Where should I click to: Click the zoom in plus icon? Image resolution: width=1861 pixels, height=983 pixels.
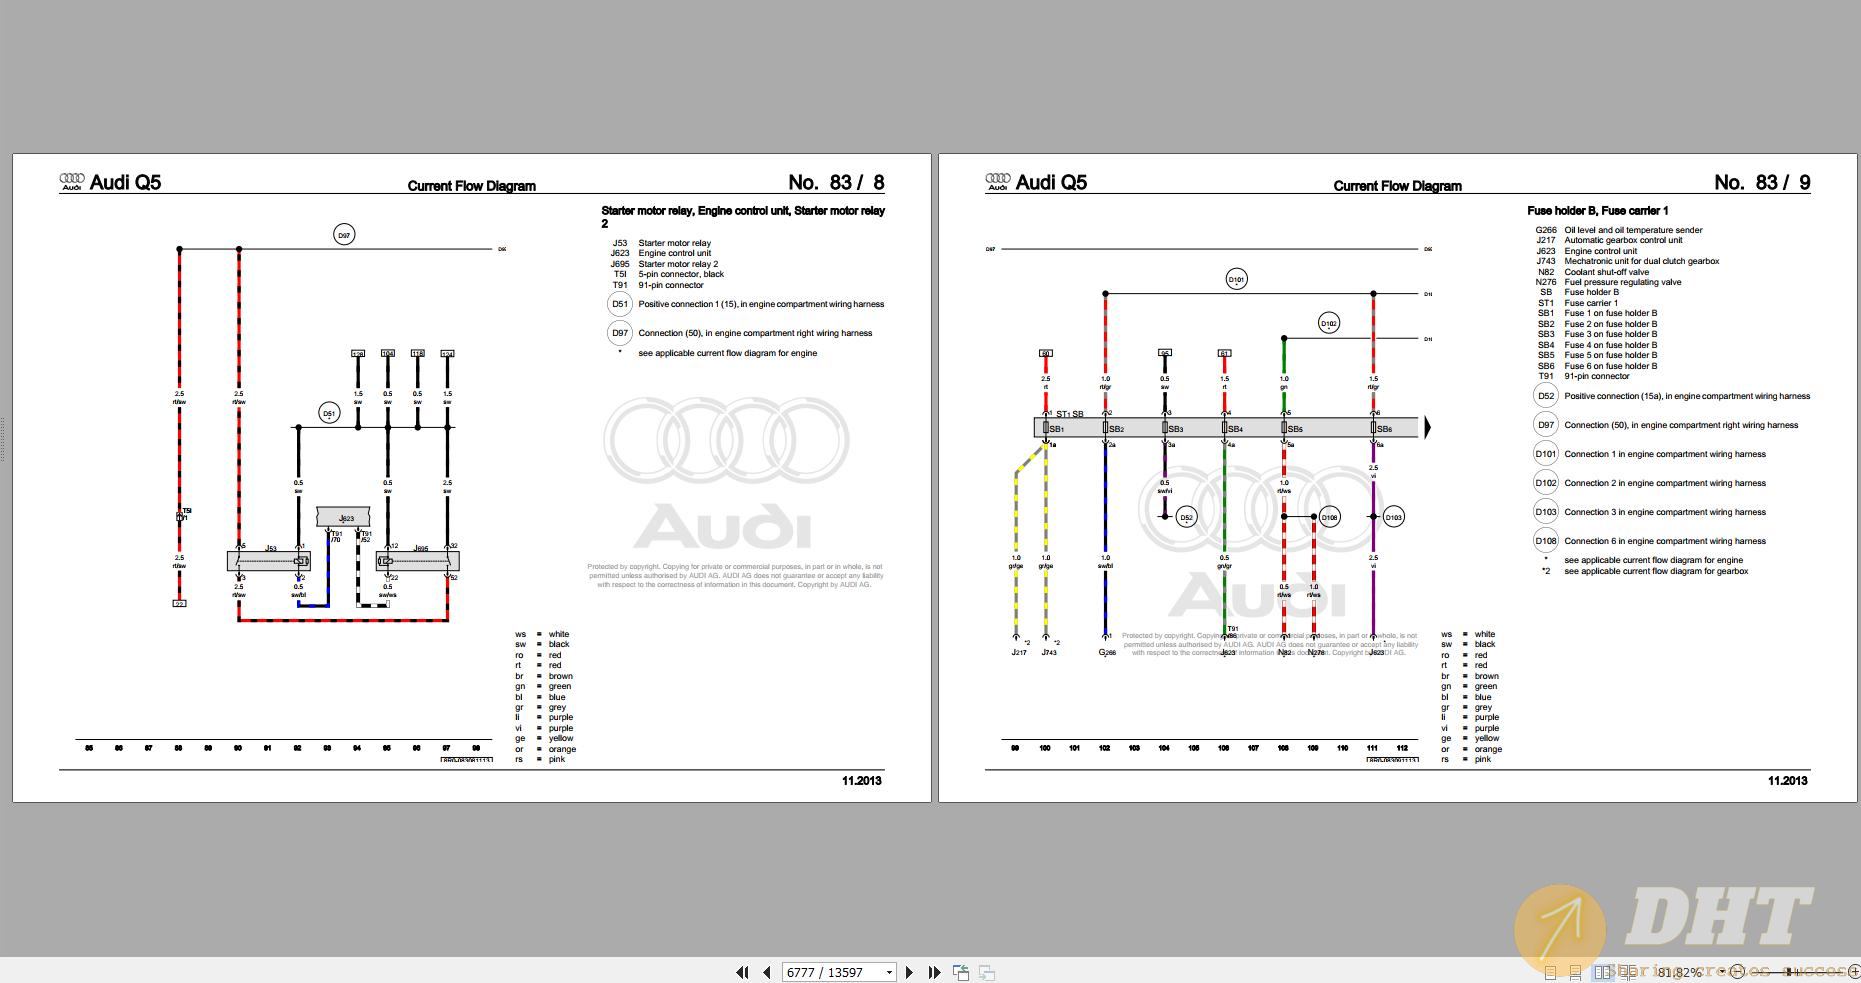tap(1853, 972)
